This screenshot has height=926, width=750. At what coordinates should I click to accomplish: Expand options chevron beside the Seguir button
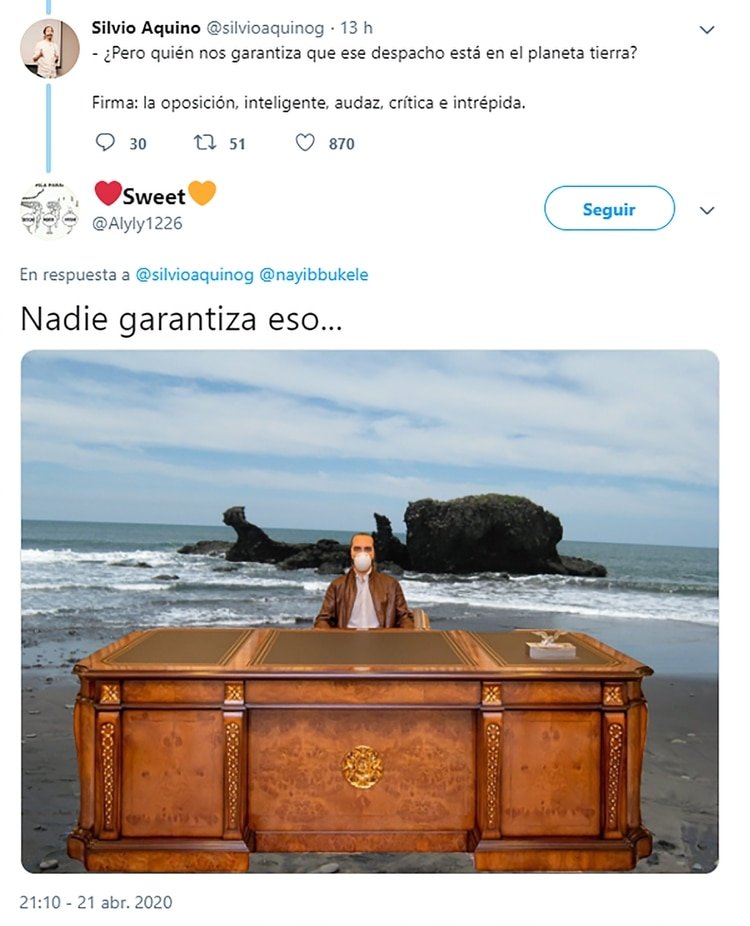pos(707,211)
